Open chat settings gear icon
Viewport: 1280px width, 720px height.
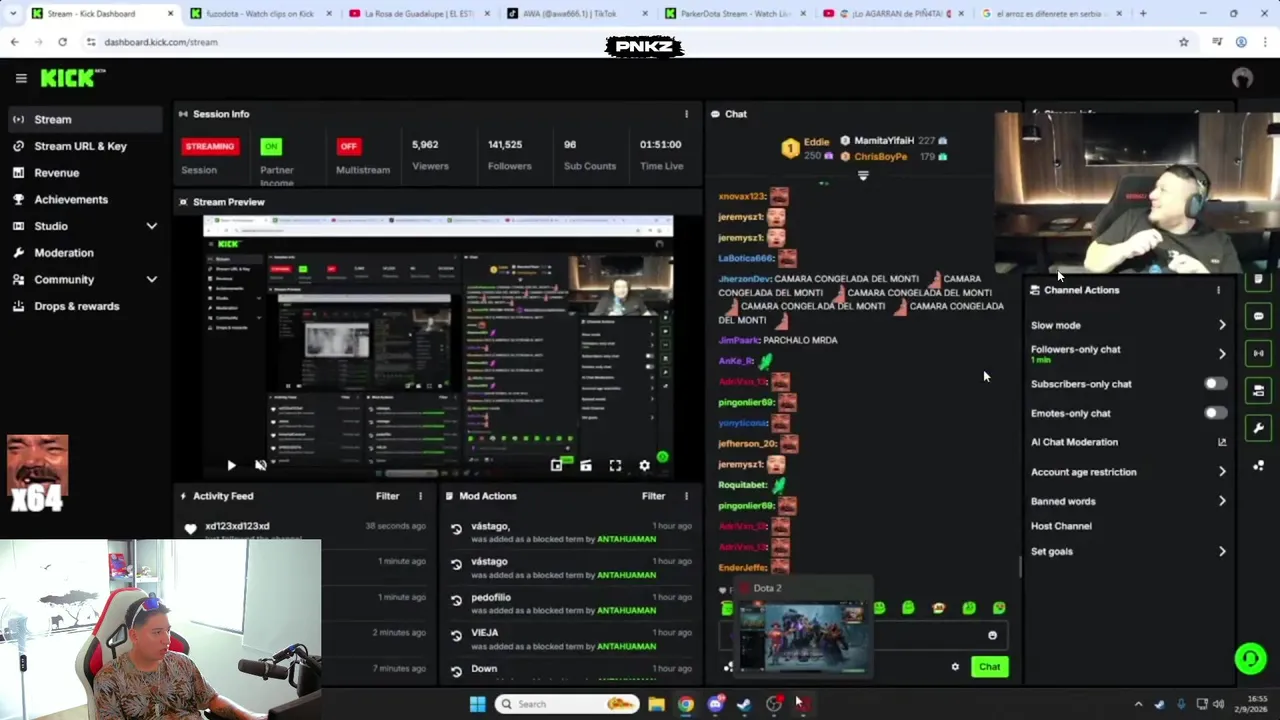955,667
